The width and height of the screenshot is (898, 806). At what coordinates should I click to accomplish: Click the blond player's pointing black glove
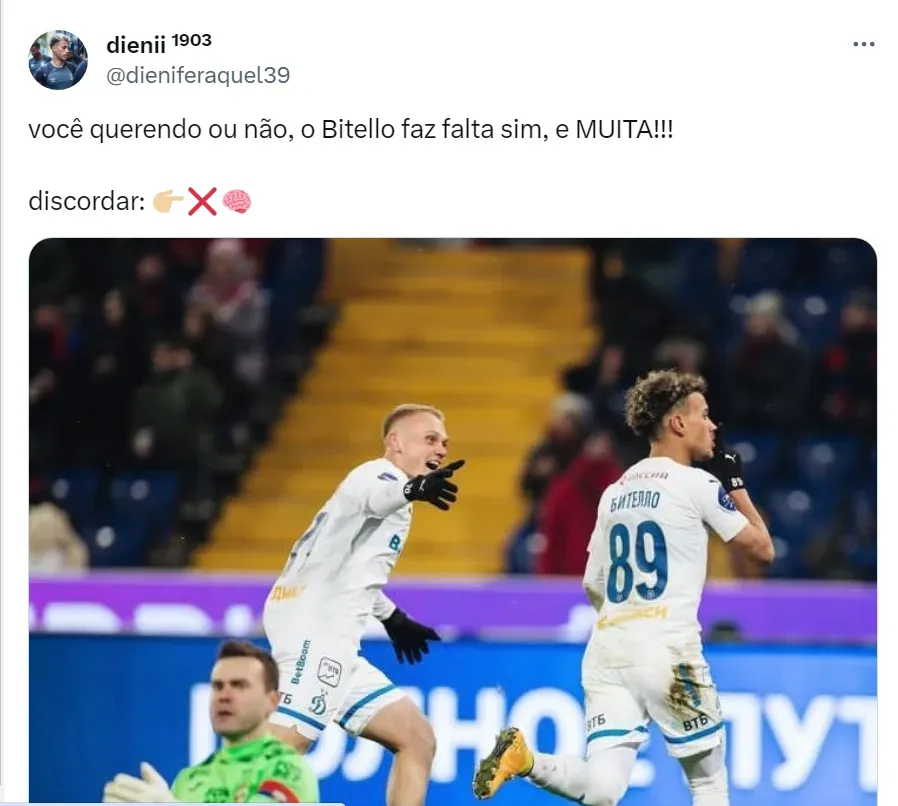[435, 485]
